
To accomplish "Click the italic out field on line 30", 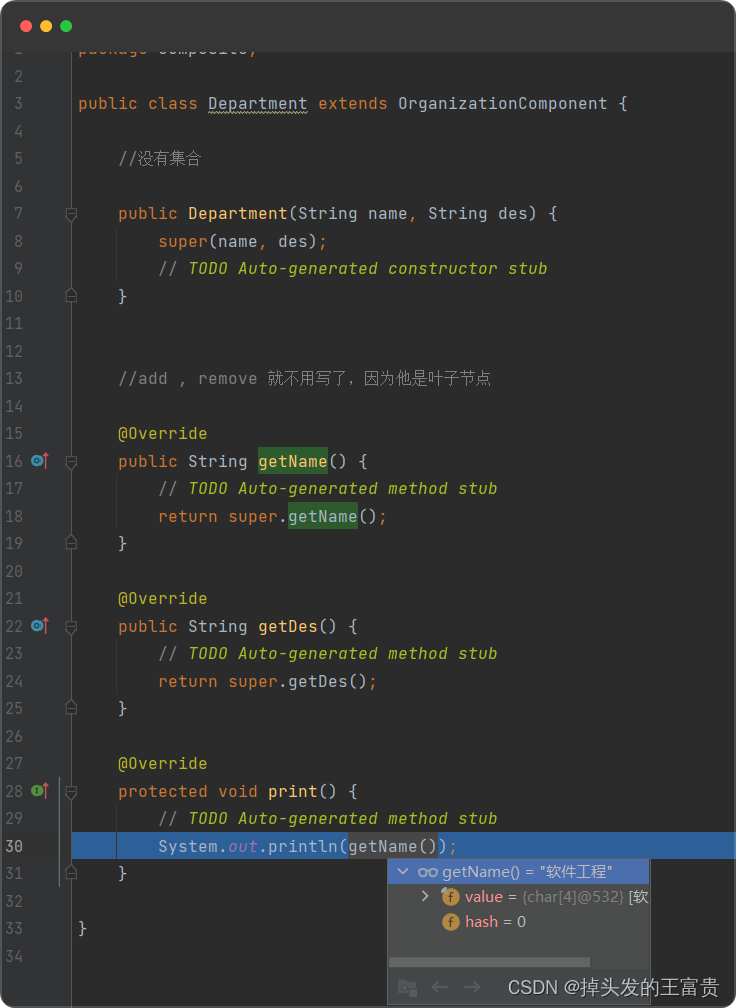I will pyautogui.click(x=243, y=846).
